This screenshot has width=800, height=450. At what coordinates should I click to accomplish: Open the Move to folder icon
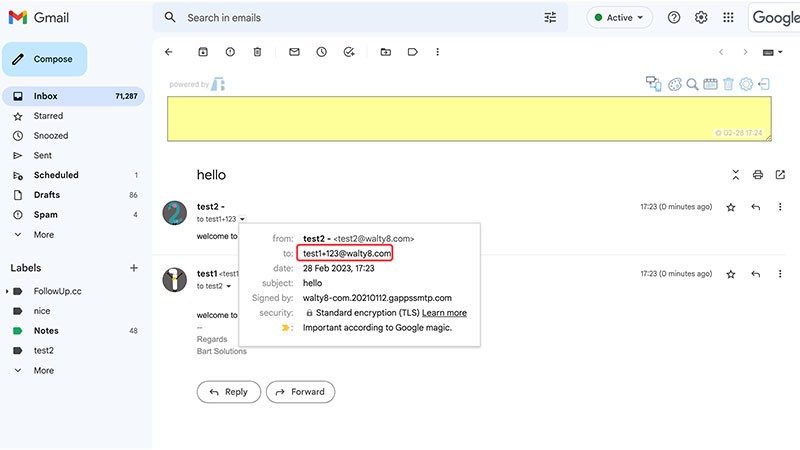click(x=386, y=52)
